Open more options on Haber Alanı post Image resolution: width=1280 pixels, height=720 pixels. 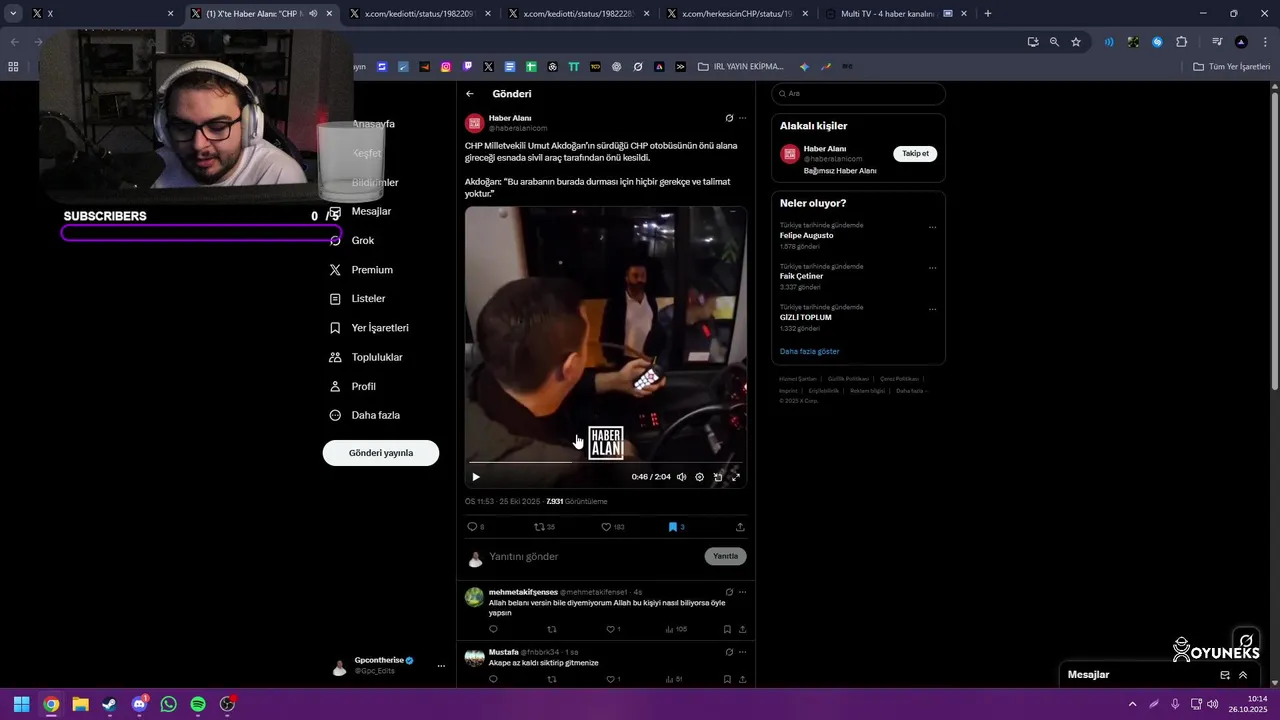(x=742, y=118)
